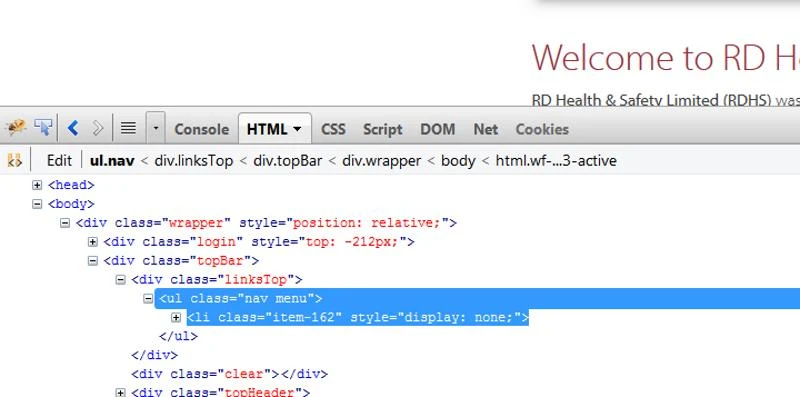The height and width of the screenshot is (397, 800).
Task: Switch to the Script tab
Action: (383, 130)
